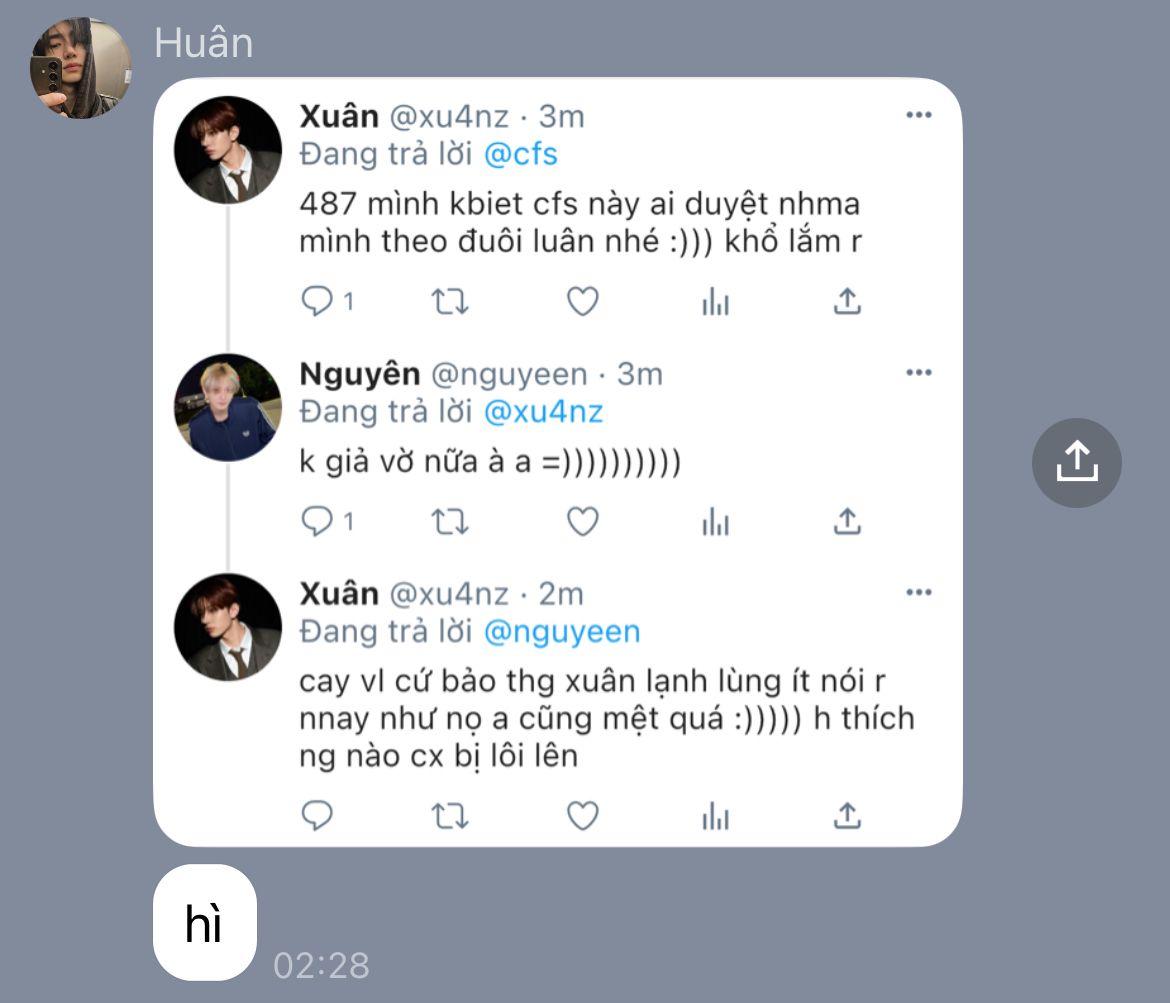Like Xuân's last tweet
1170x1003 pixels.
click(582, 816)
